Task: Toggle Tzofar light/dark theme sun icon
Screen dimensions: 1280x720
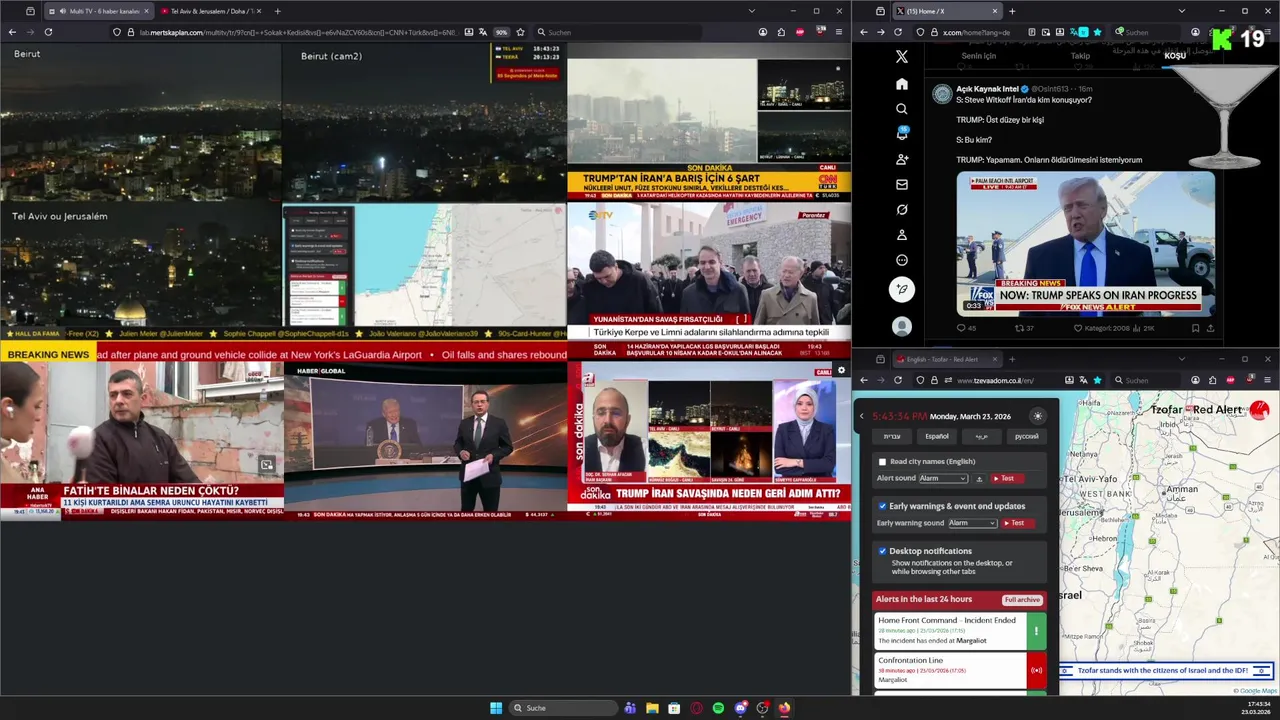Action: coord(1037,416)
